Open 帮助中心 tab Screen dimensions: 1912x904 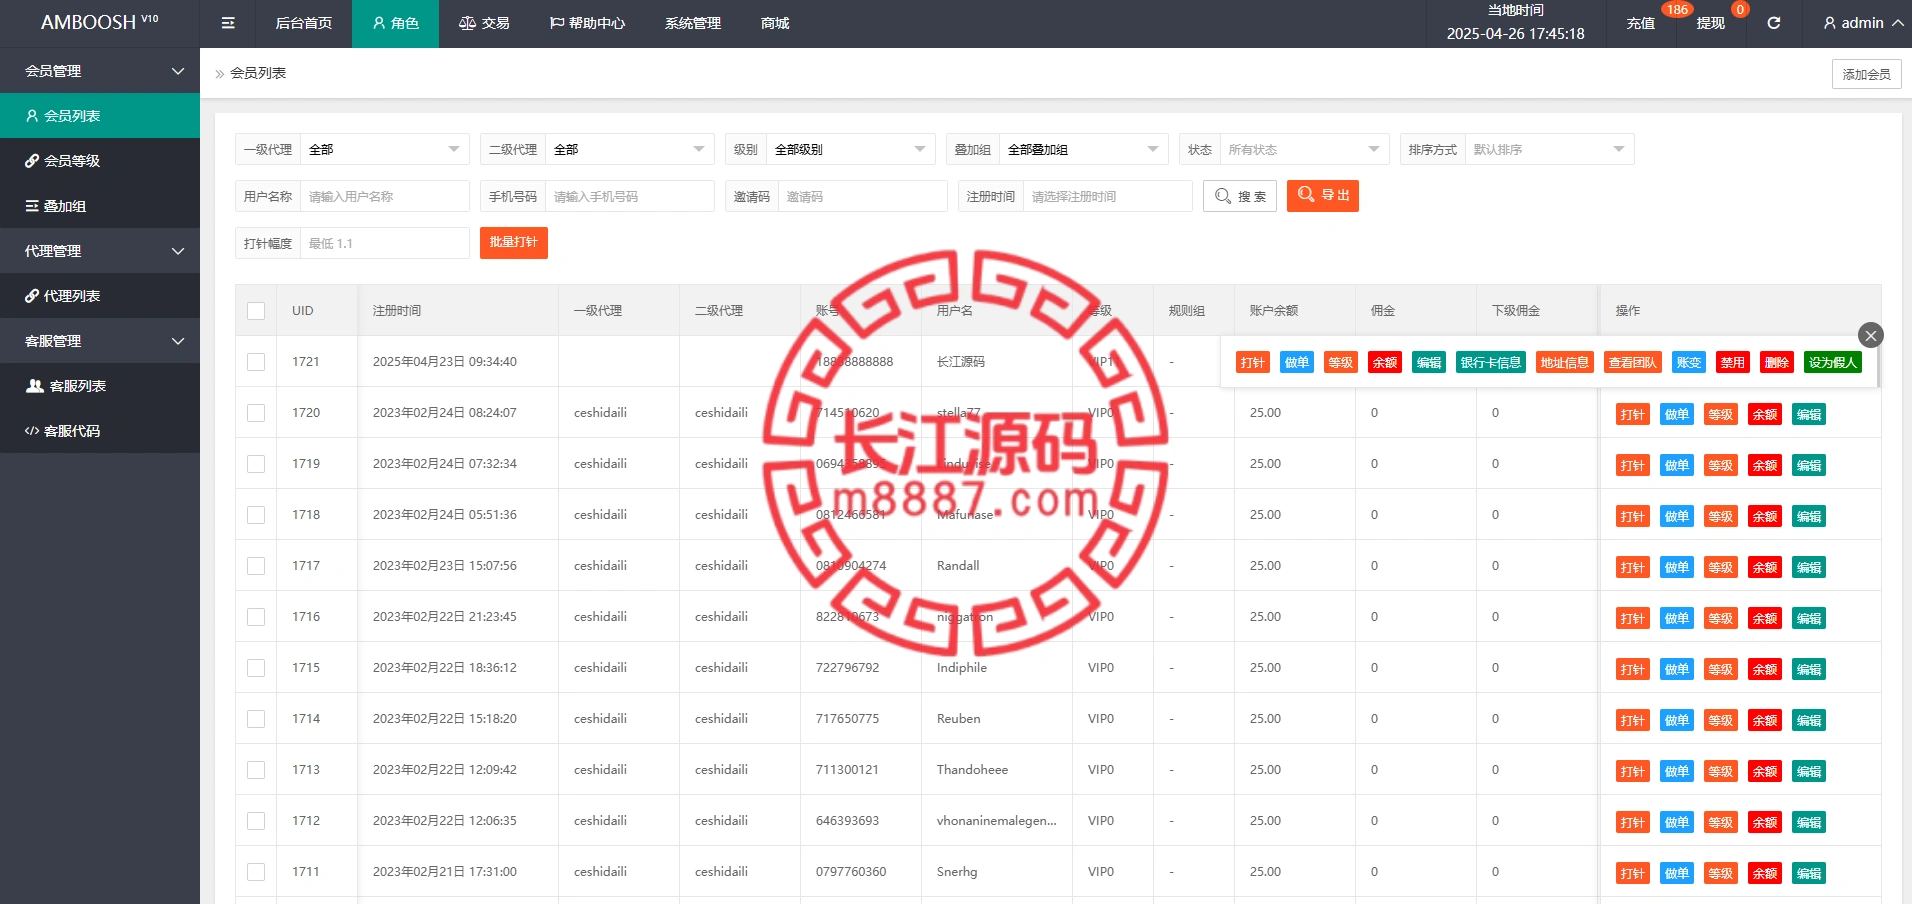[x=587, y=23]
